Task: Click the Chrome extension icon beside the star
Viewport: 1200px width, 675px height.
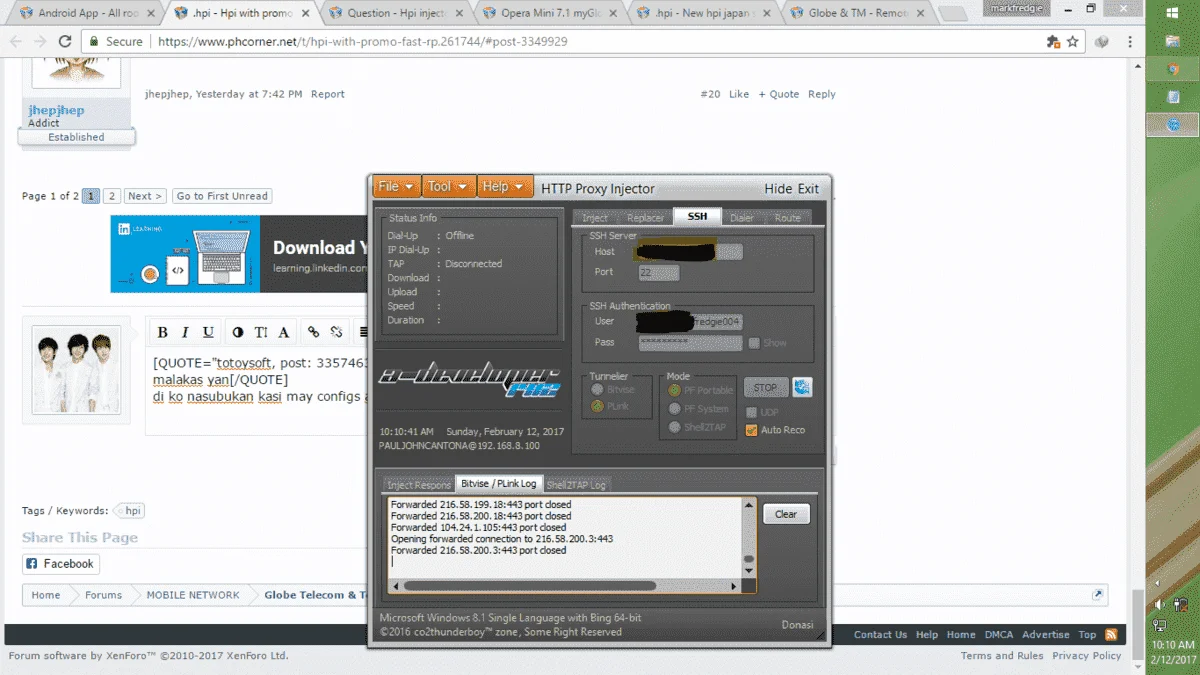Action: click(1053, 42)
